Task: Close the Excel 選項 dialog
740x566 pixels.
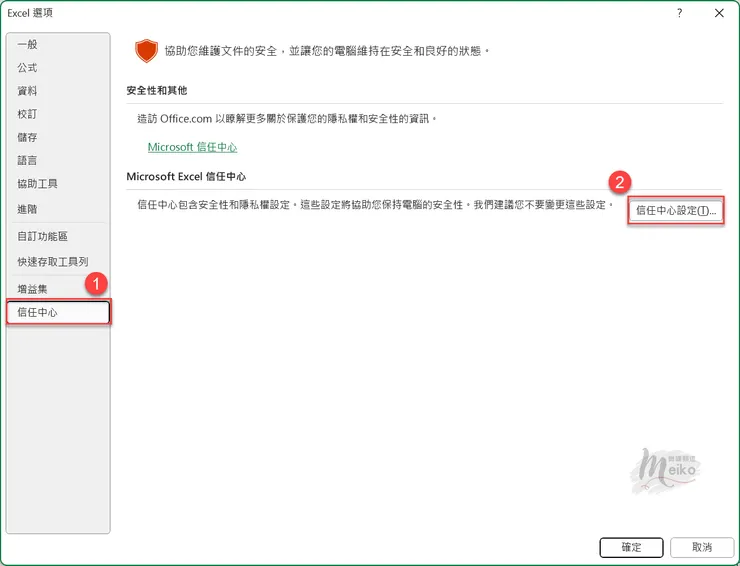Action: (719, 13)
